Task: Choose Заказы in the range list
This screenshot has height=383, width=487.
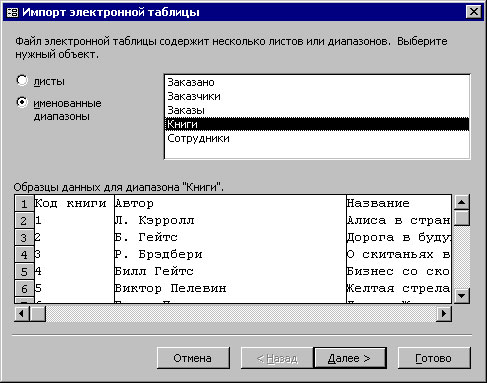Action: 317,110
